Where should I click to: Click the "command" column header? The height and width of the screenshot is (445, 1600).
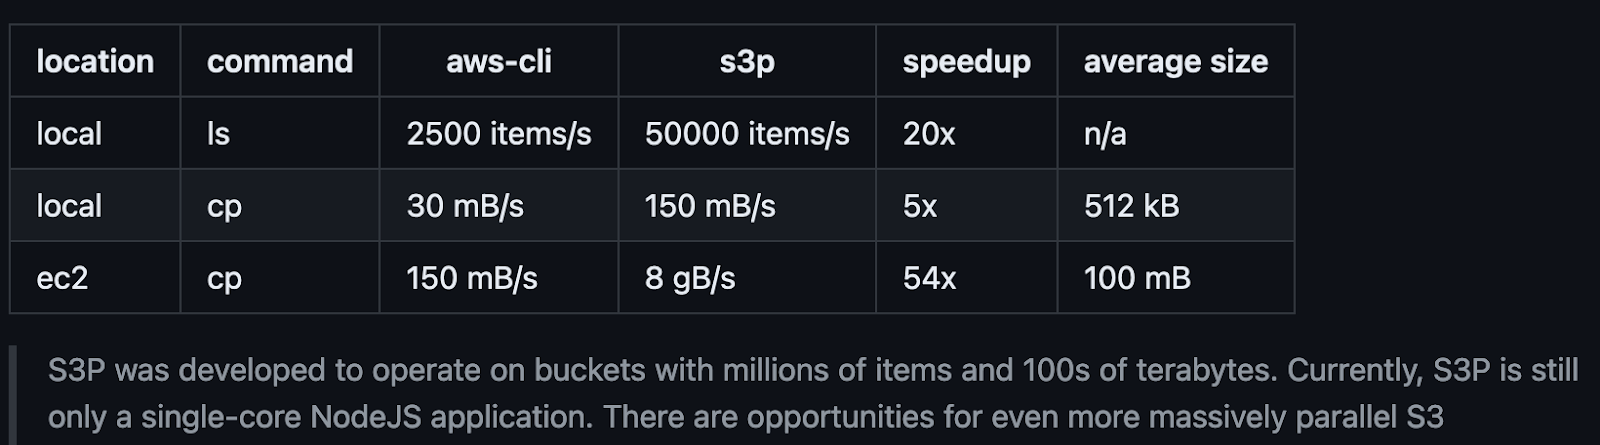(279, 62)
